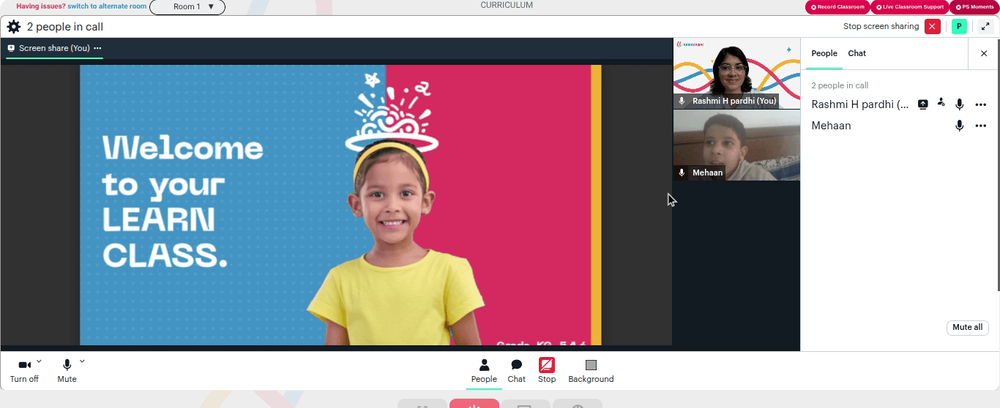Switch to the Chat tab in side panel
Viewport: 1000px width, 408px height.
coord(857,54)
